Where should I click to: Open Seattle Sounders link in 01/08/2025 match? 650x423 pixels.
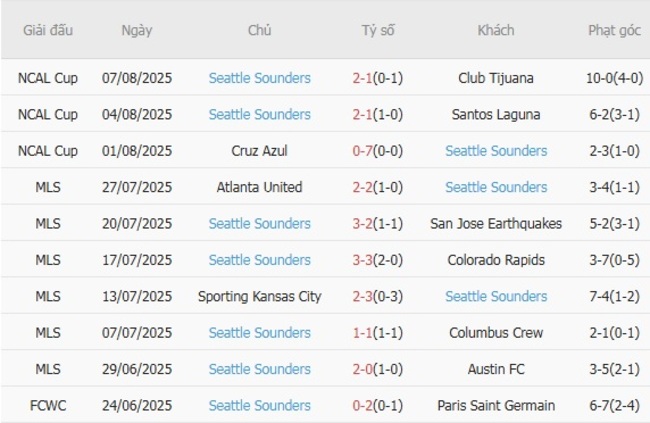point(496,151)
